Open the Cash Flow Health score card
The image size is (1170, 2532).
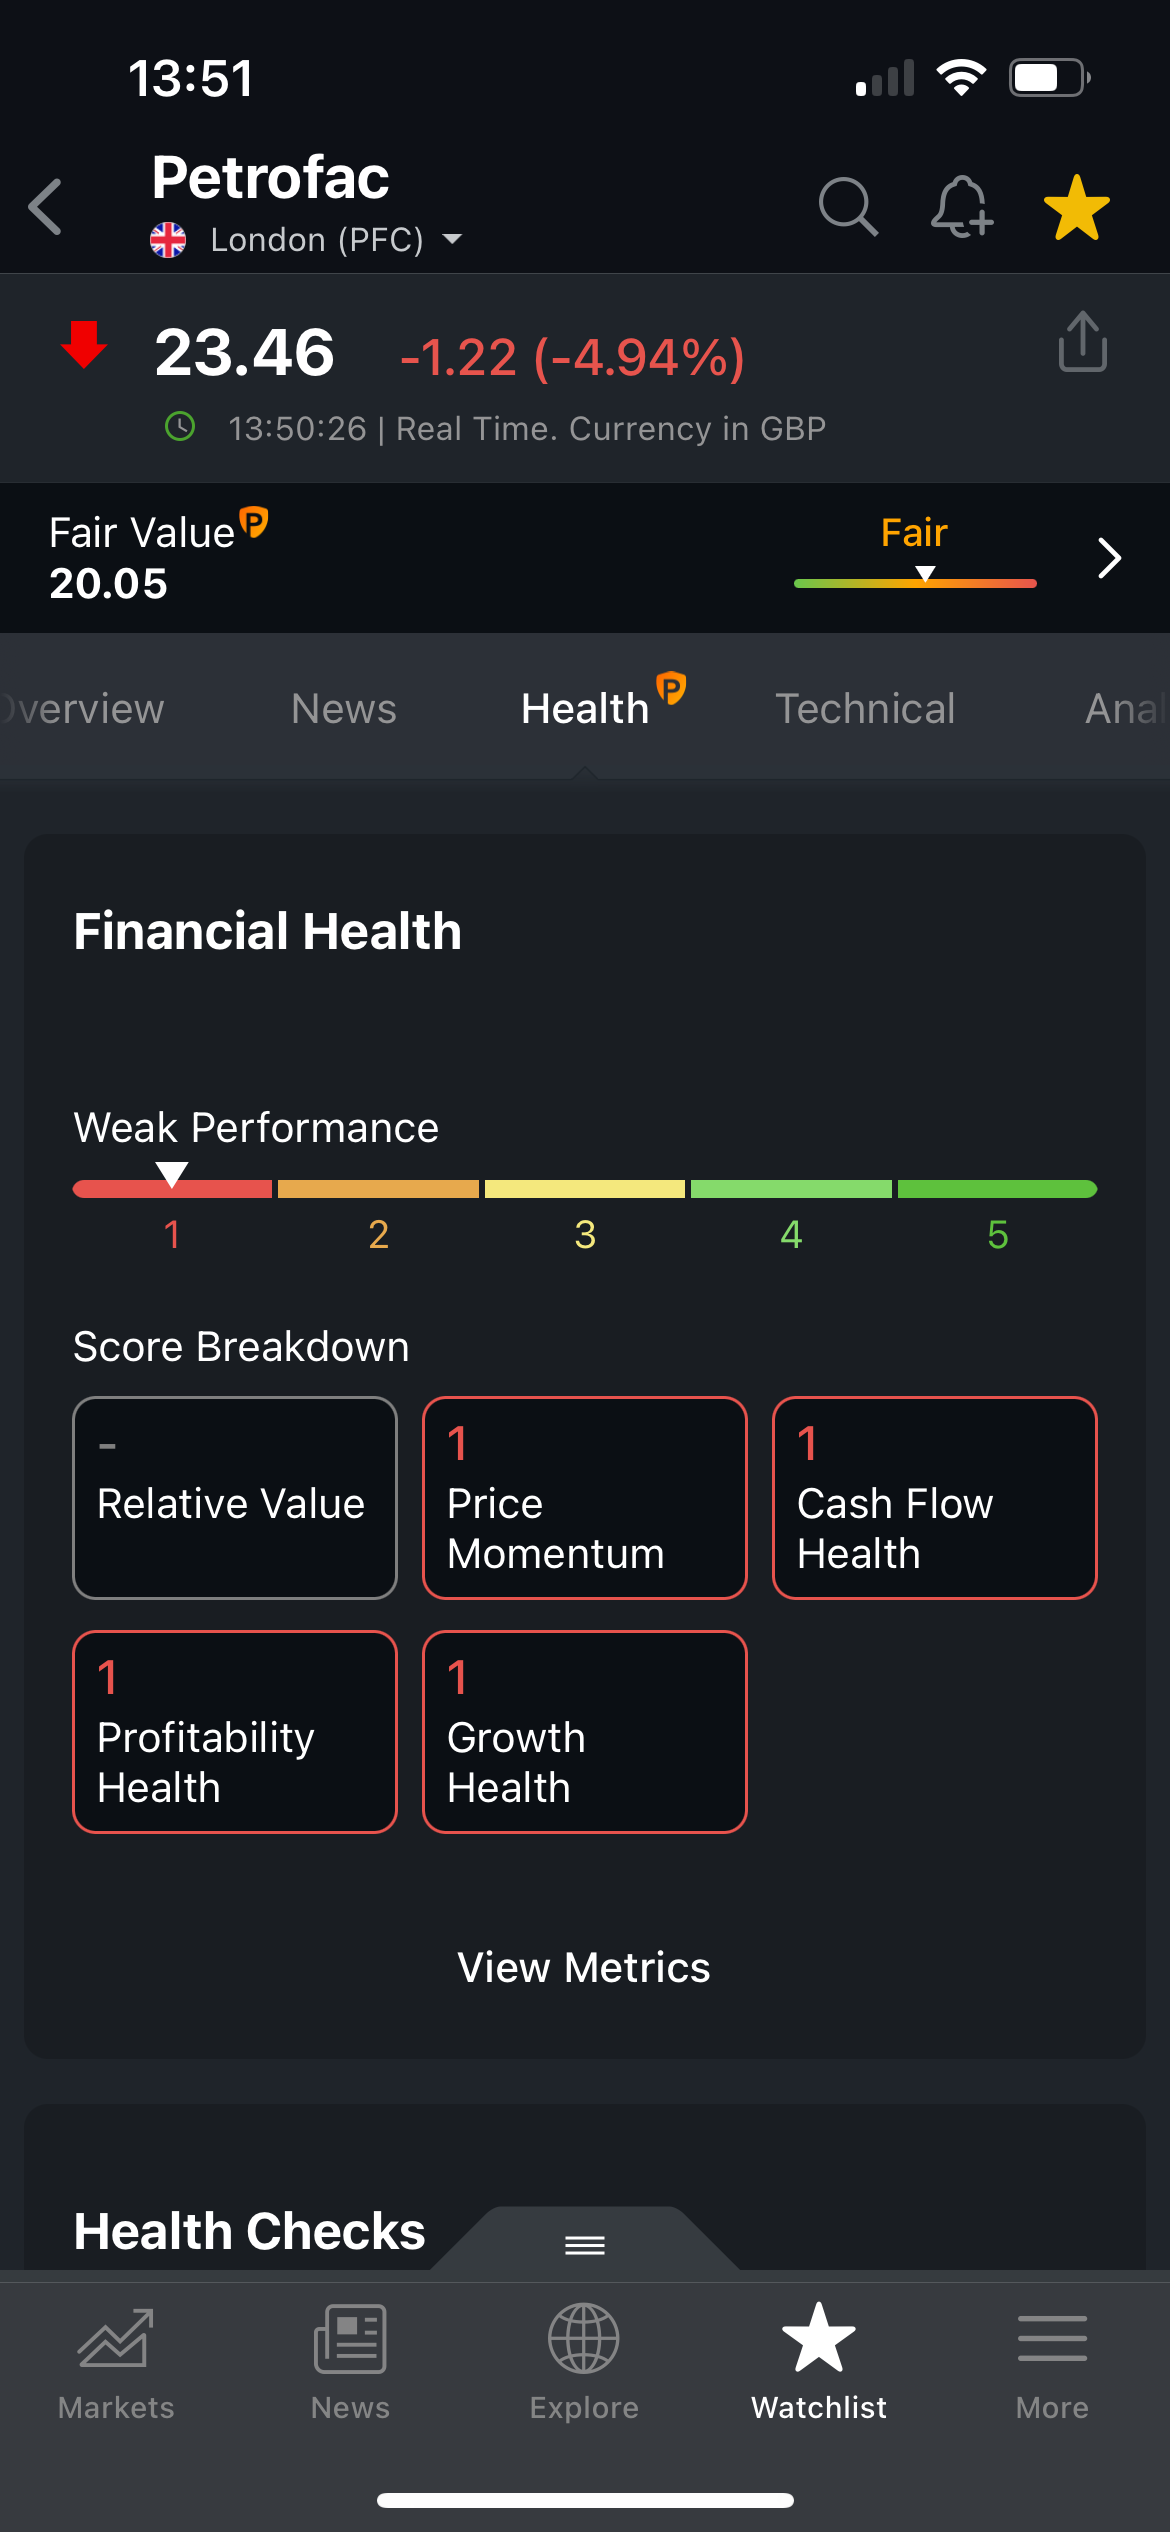point(935,1498)
